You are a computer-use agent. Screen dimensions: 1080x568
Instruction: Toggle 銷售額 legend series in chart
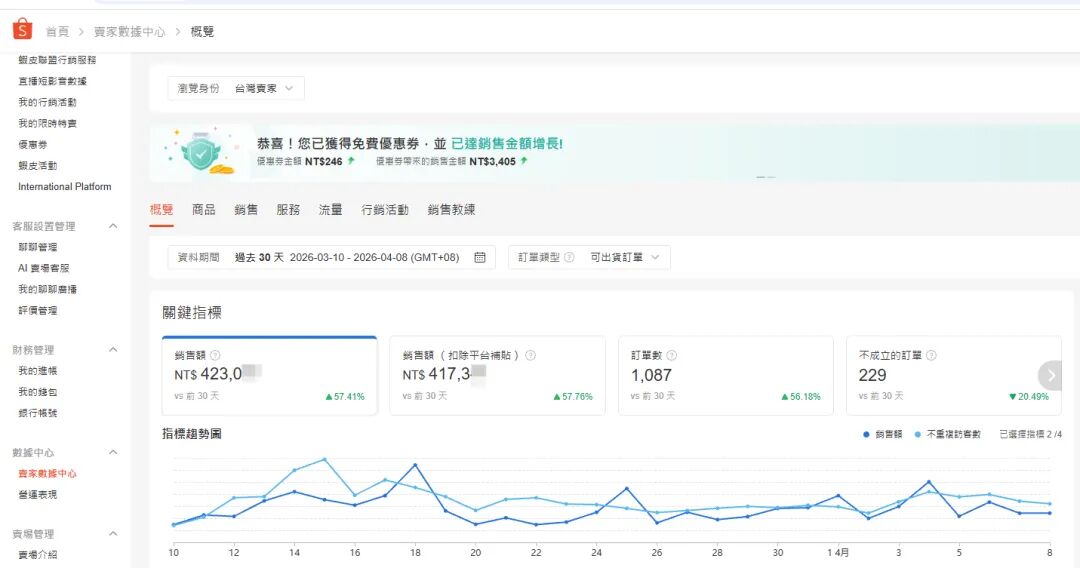pyautogui.click(x=883, y=434)
